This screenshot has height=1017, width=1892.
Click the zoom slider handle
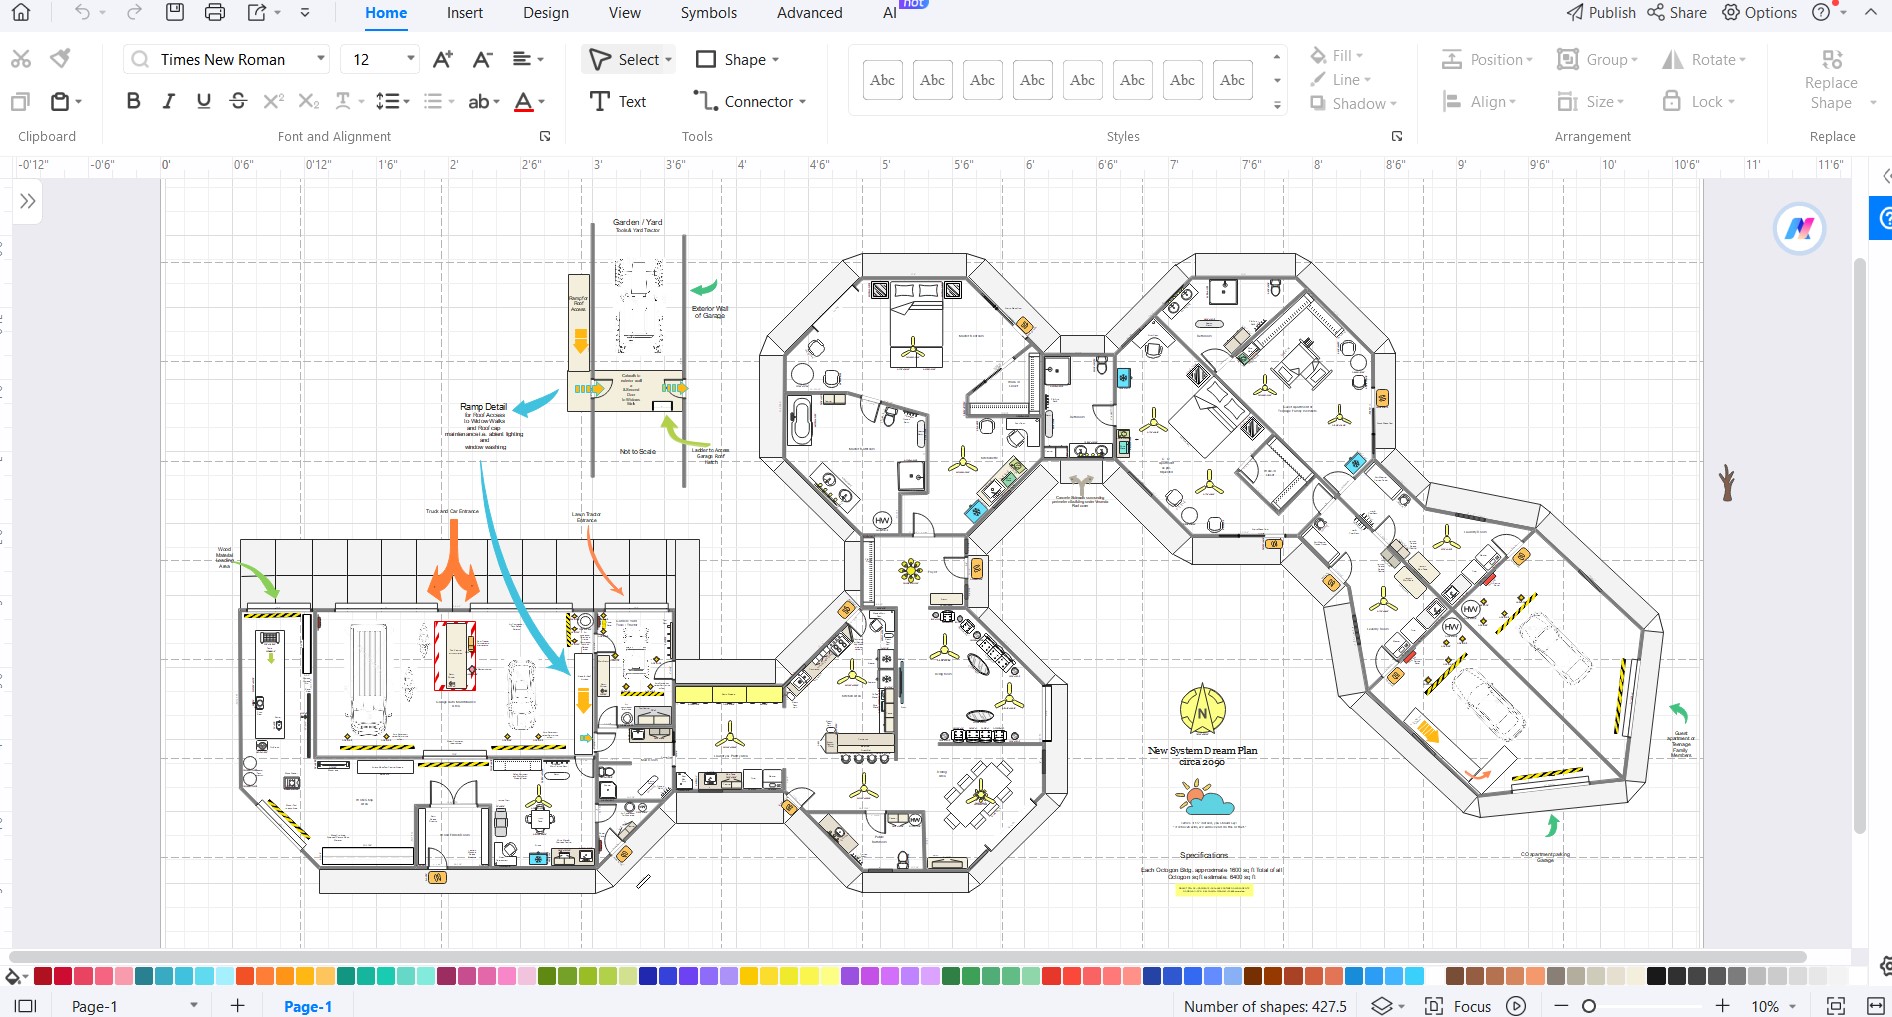1589,1006
